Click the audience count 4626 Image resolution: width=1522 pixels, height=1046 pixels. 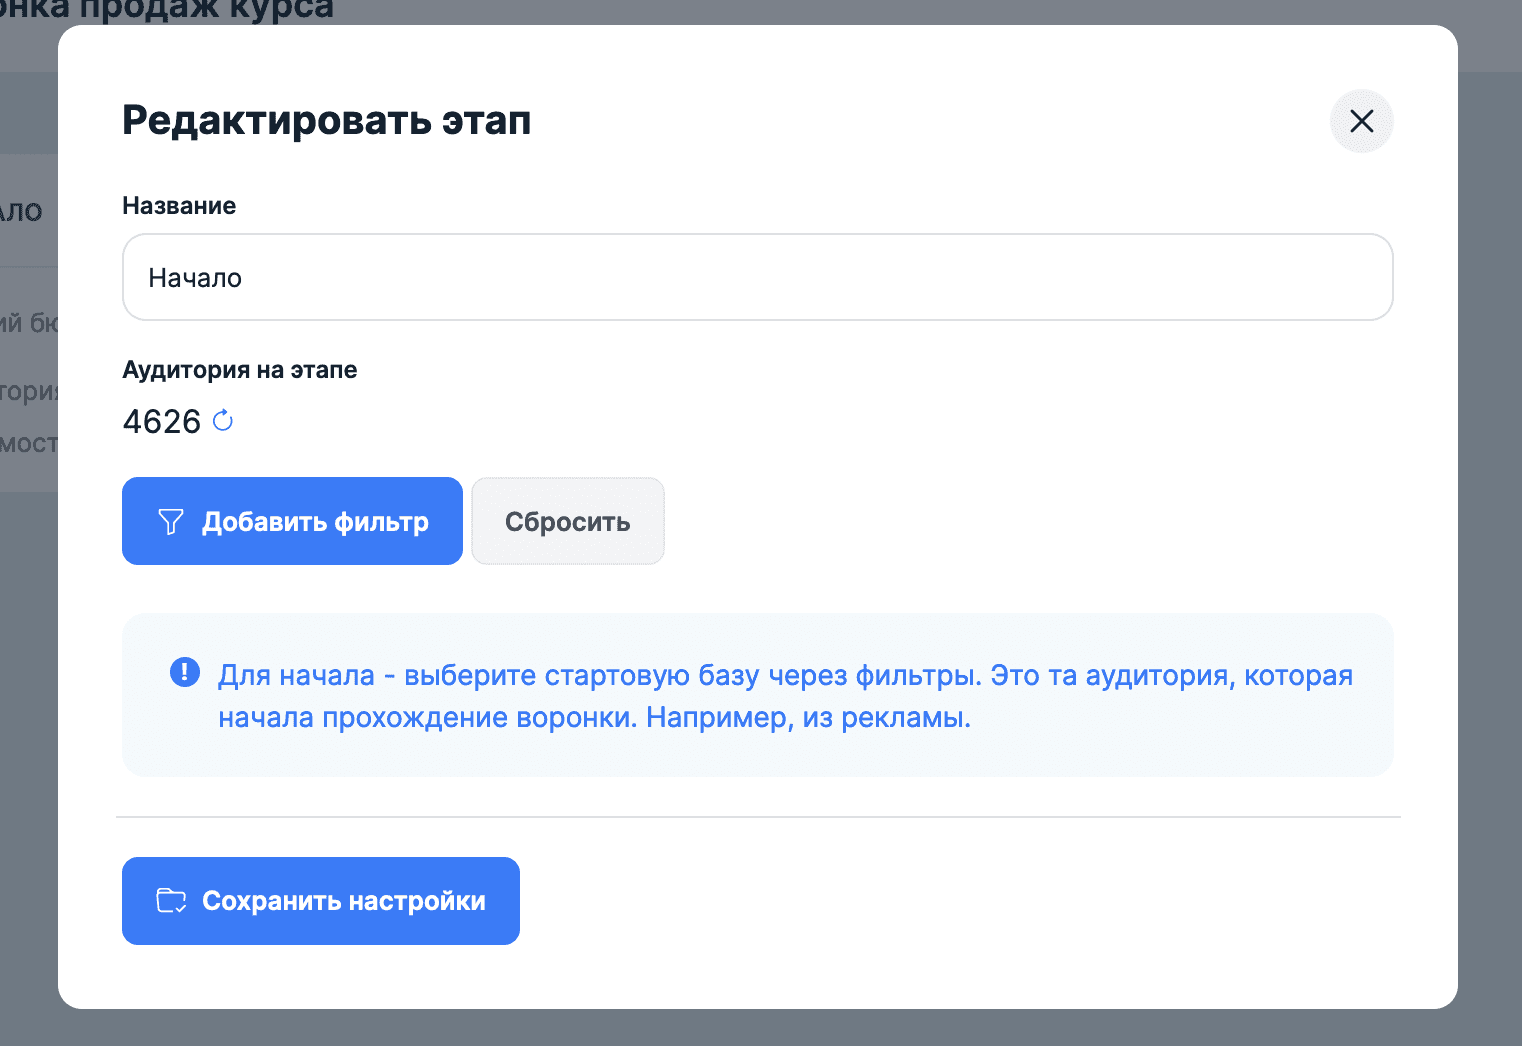coord(162,422)
